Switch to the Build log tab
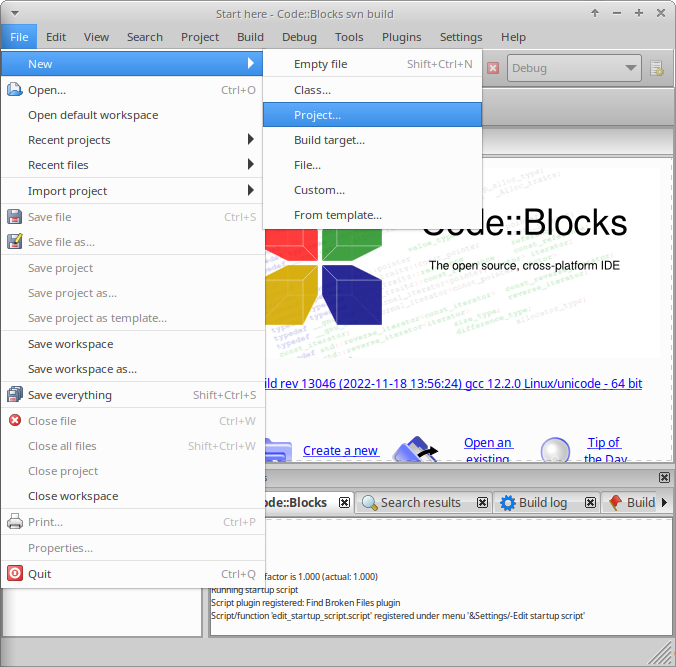676x667 pixels. [x=543, y=503]
